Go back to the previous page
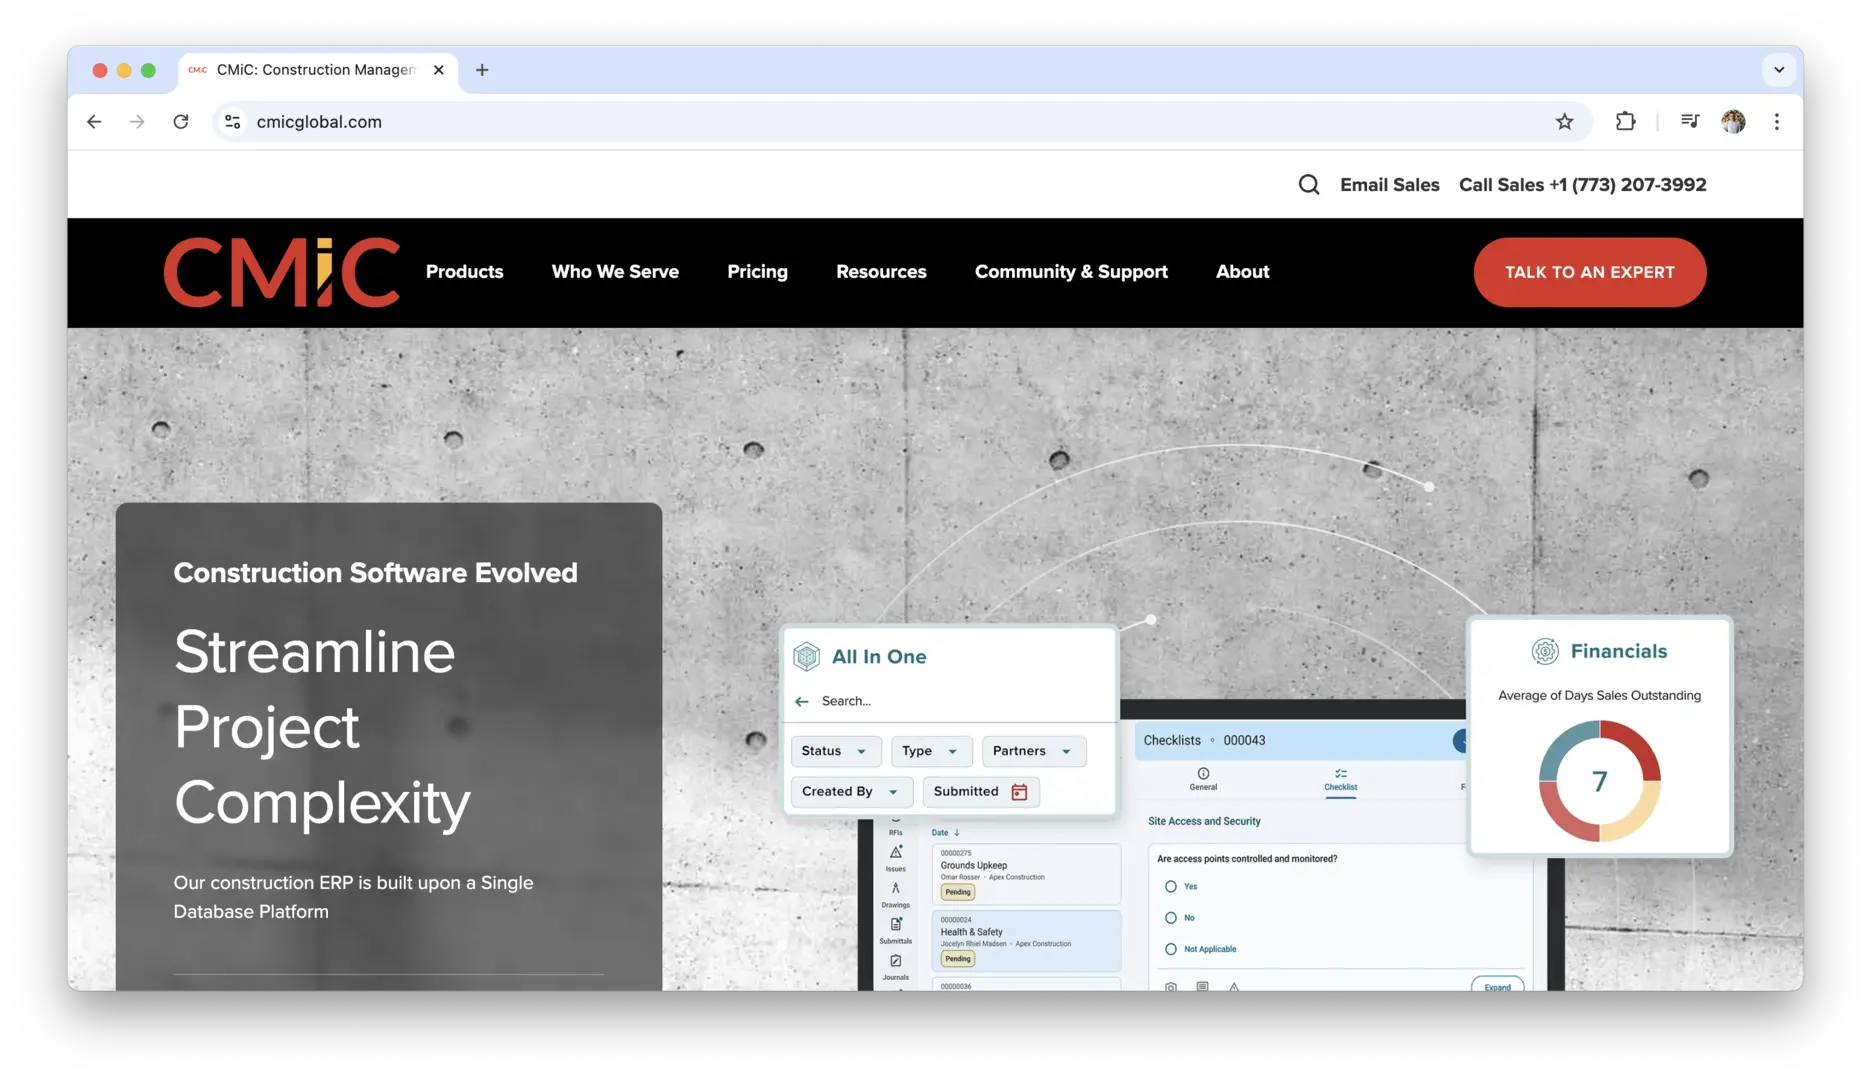1871x1080 pixels. coord(94,122)
